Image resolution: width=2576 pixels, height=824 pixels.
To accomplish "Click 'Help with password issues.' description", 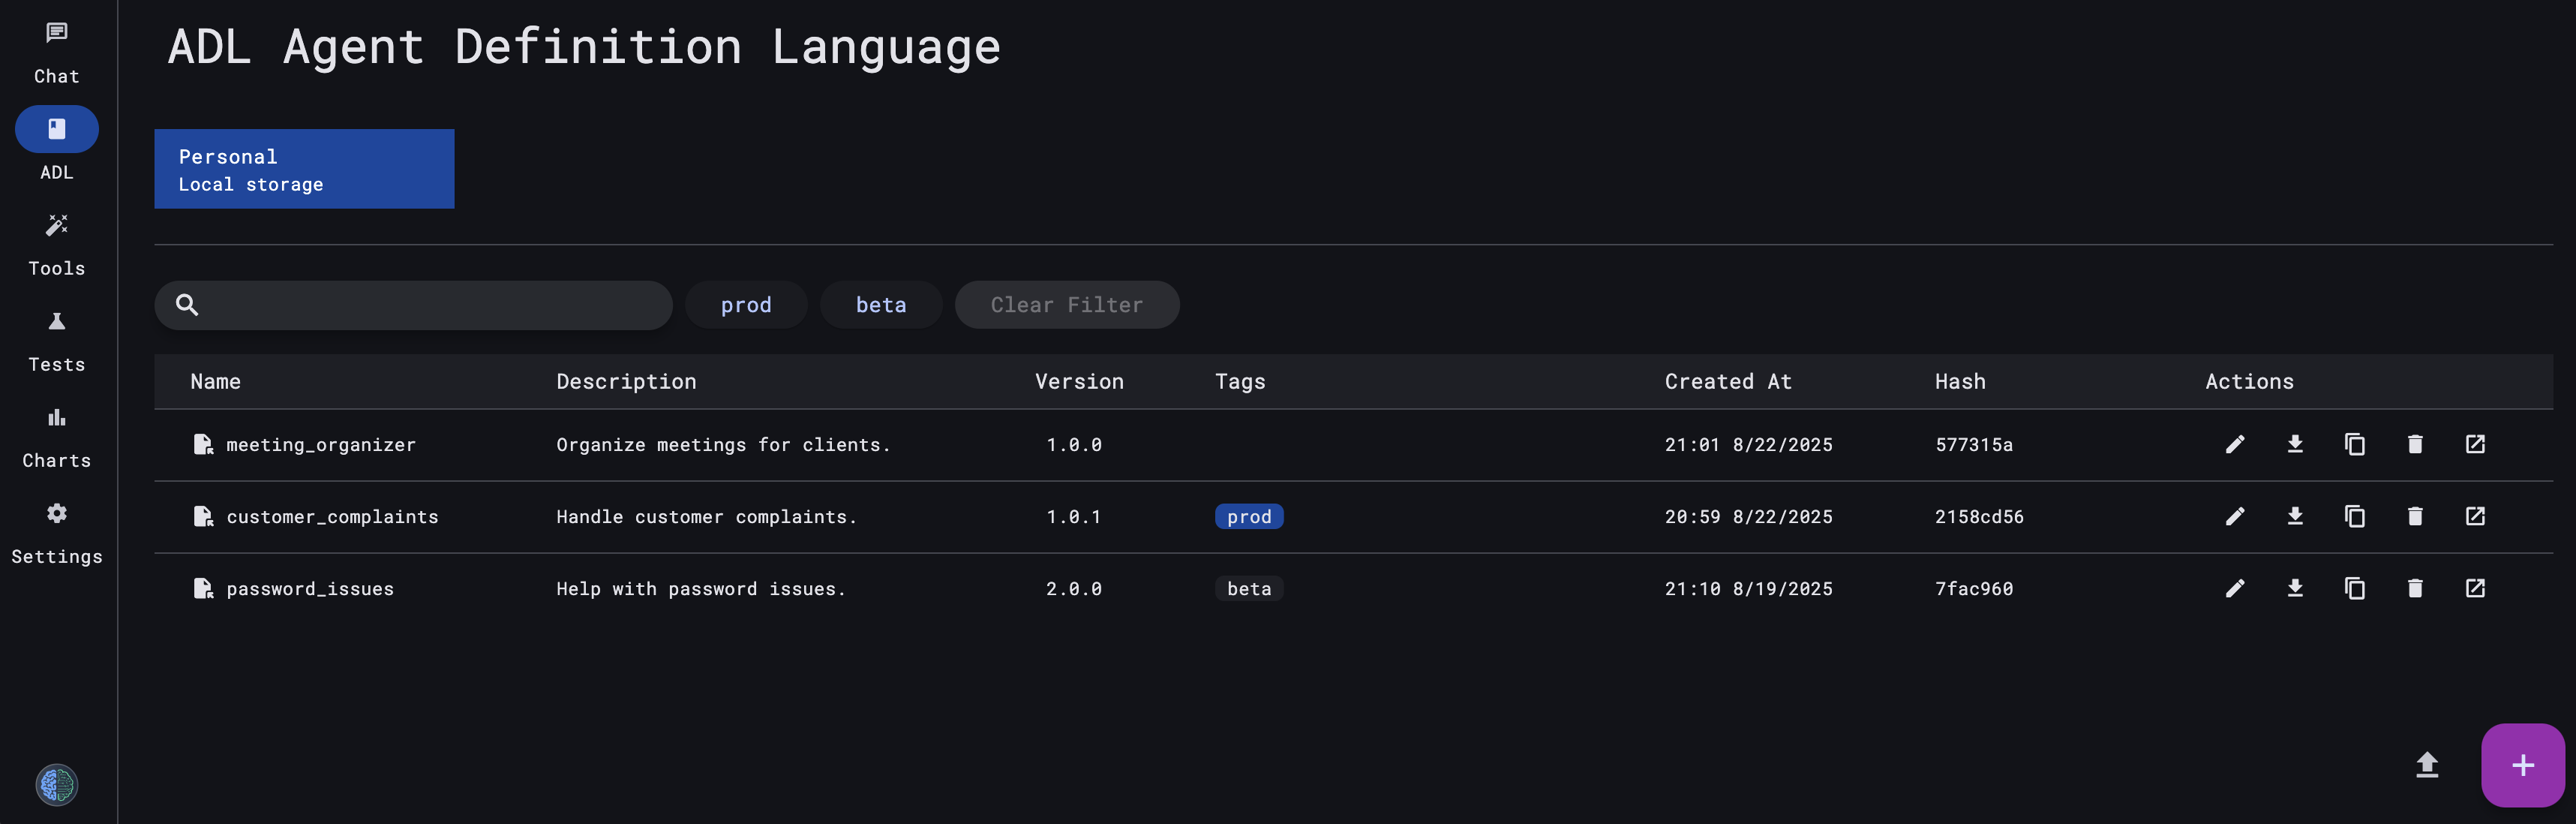I will [x=701, y=589].
